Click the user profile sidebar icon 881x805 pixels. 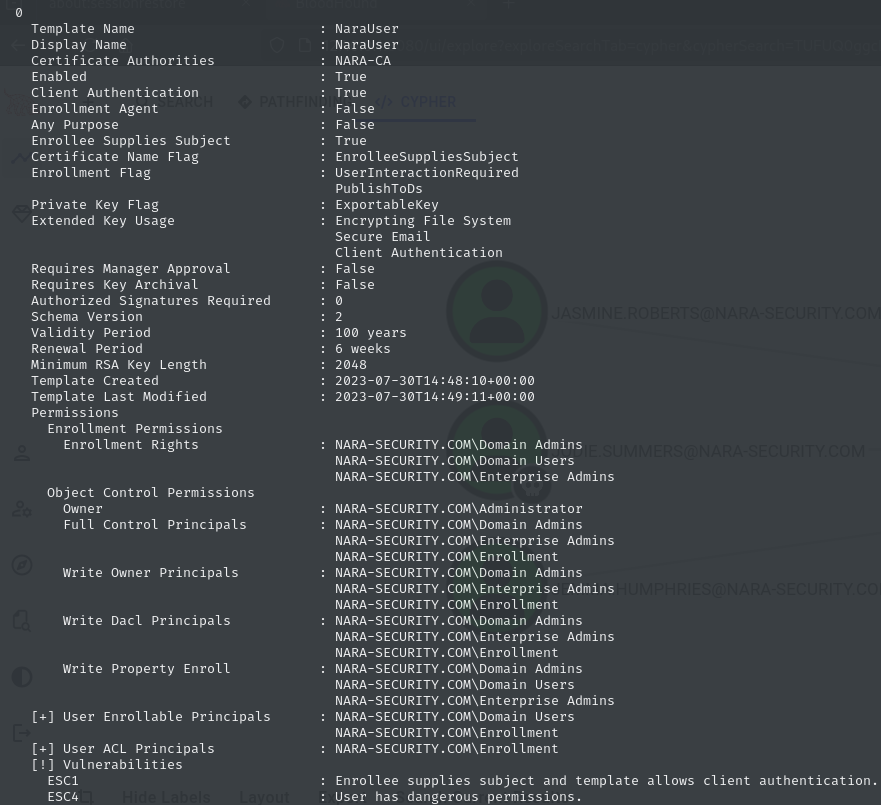click(21, 453)
